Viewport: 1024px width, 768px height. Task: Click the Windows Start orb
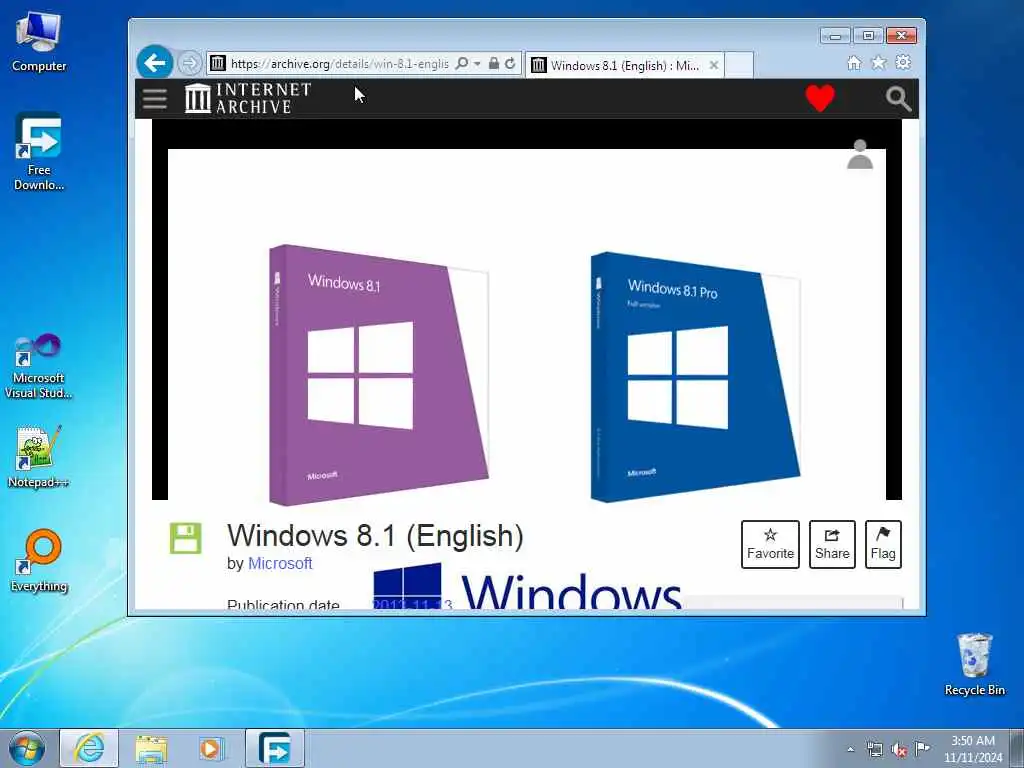coord(27,748)
